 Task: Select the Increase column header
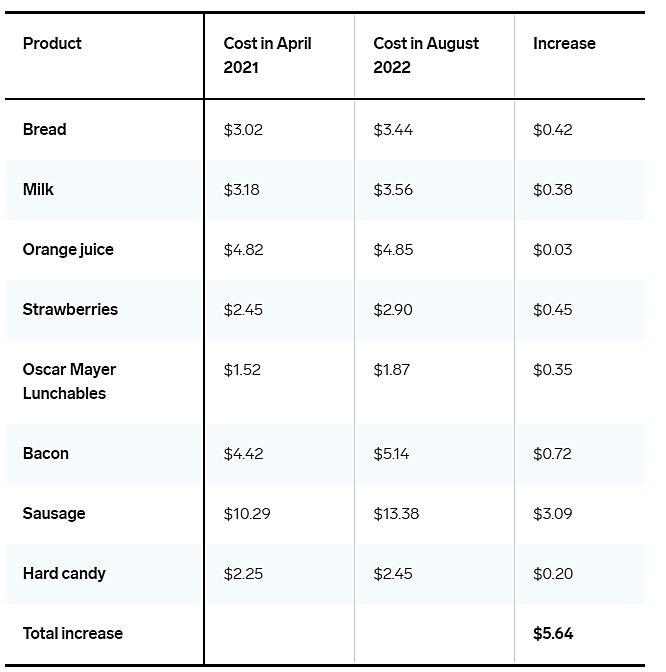pyautogui.click(x=564, y=43)
